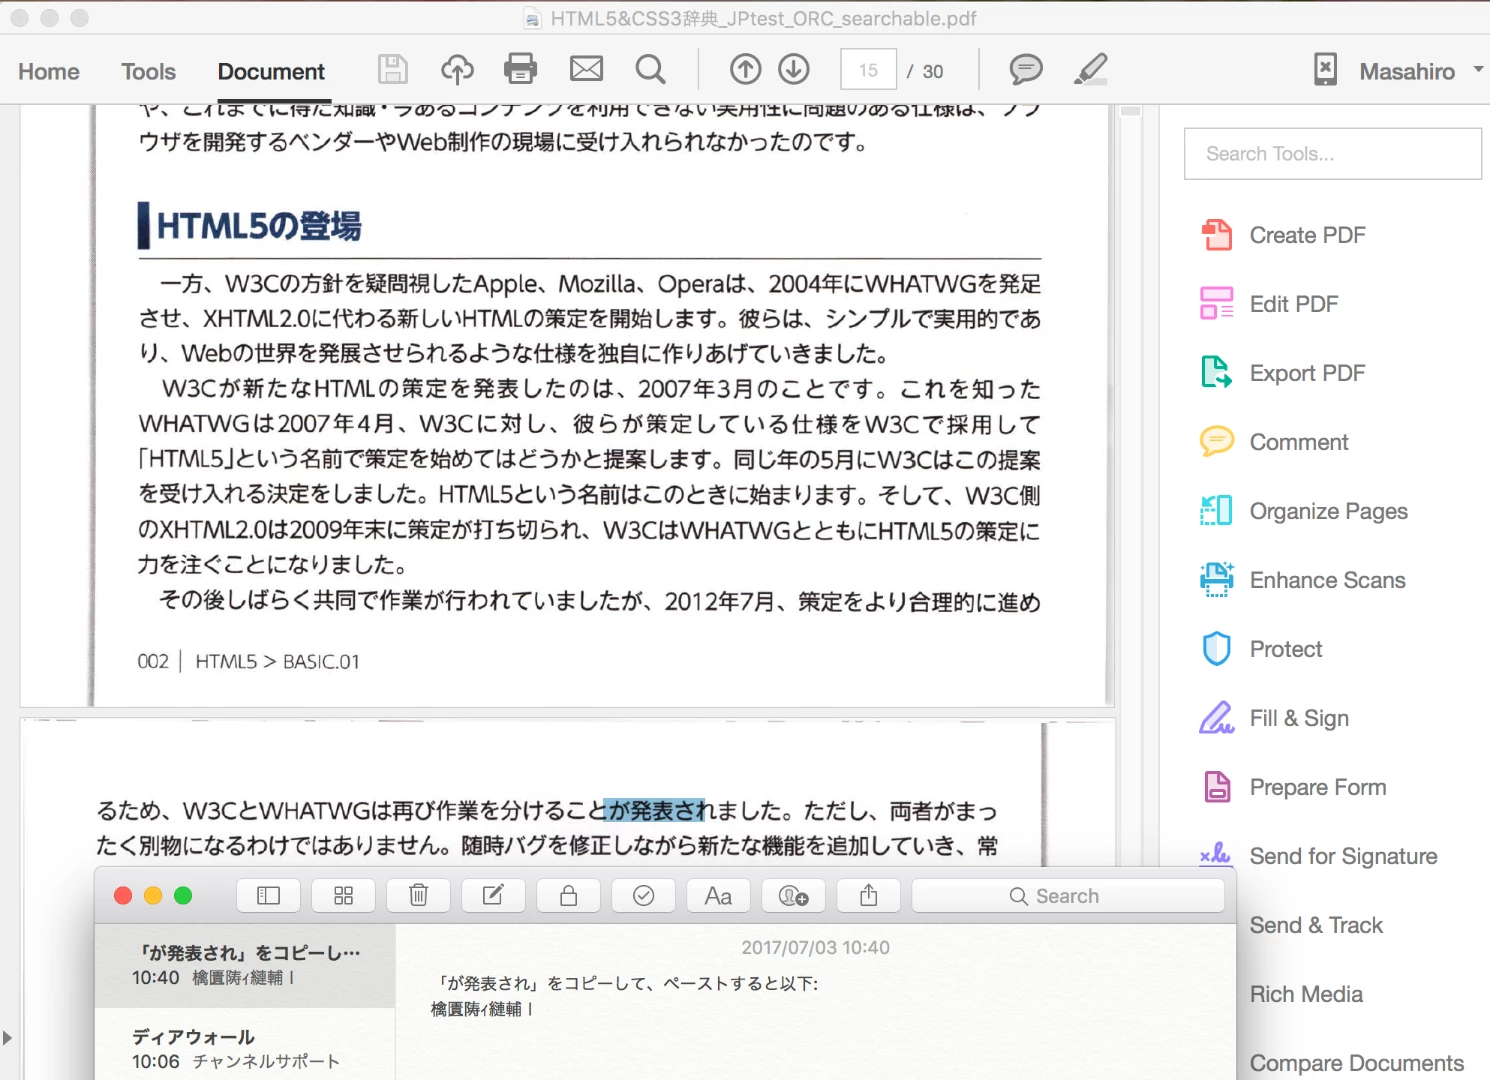Click the Notes window green zoom button

point(183,896)
